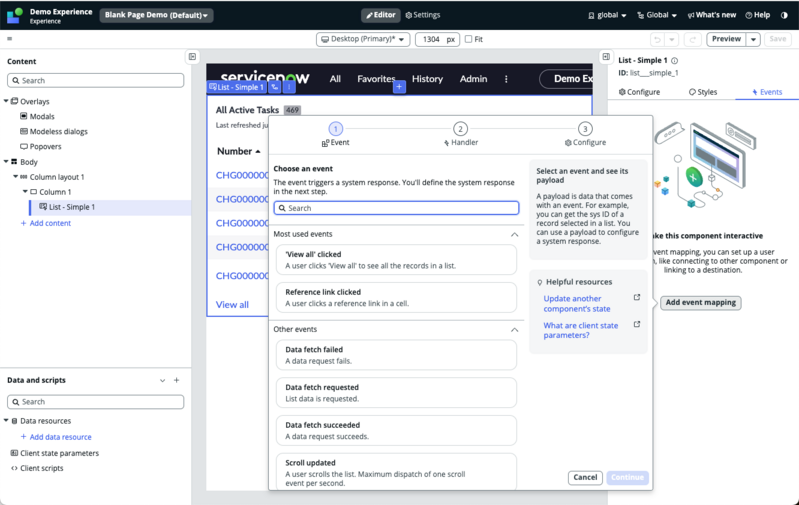The height and width of the screenshot is (505, 799).
Task: Collapse the Overlays tree node
Action: (6, 101)
